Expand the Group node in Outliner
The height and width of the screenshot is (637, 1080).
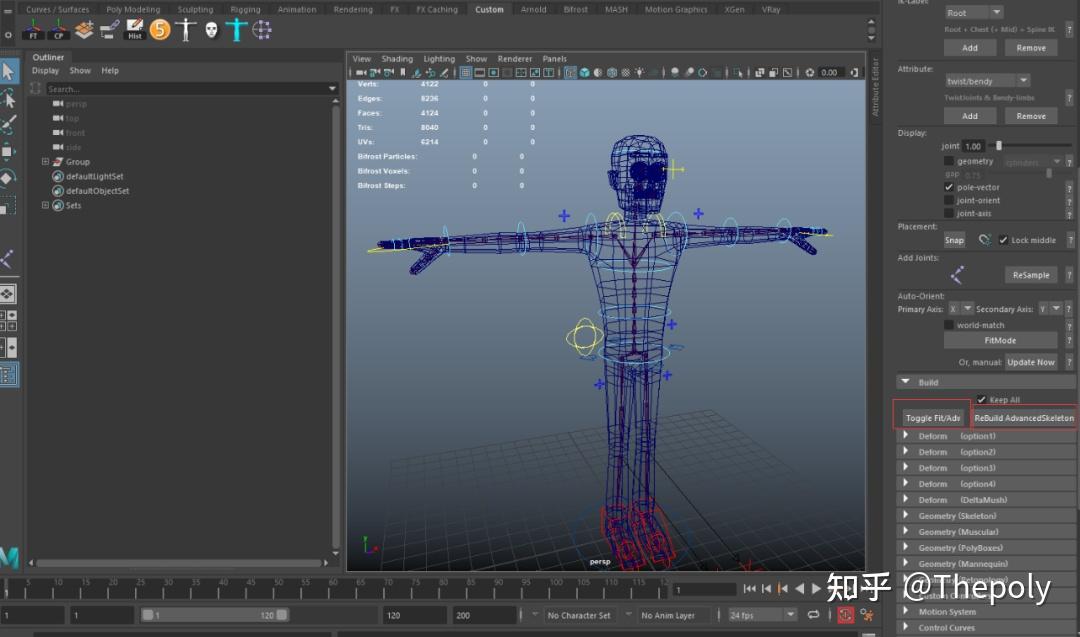coord(45,162)
